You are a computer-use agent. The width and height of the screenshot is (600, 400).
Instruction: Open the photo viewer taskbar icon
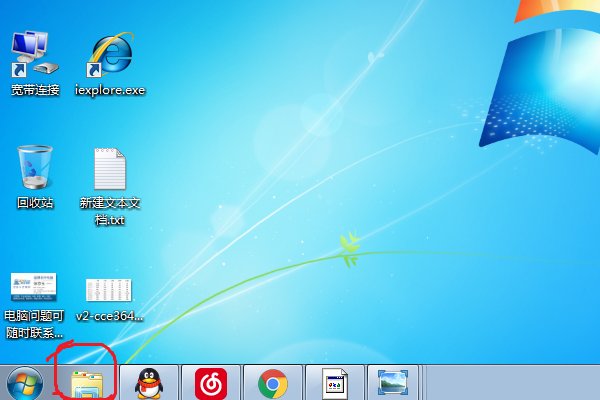(x=394, y=382)
